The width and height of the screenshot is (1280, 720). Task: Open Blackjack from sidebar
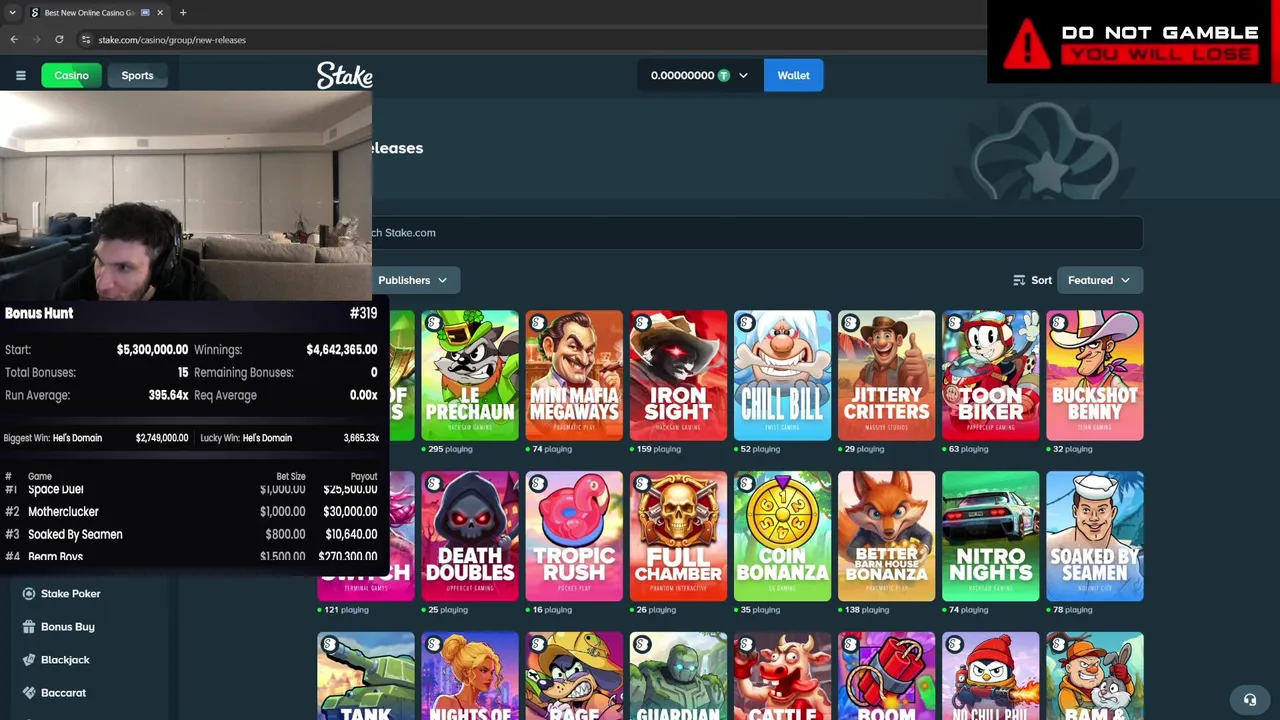click(65, 660)
